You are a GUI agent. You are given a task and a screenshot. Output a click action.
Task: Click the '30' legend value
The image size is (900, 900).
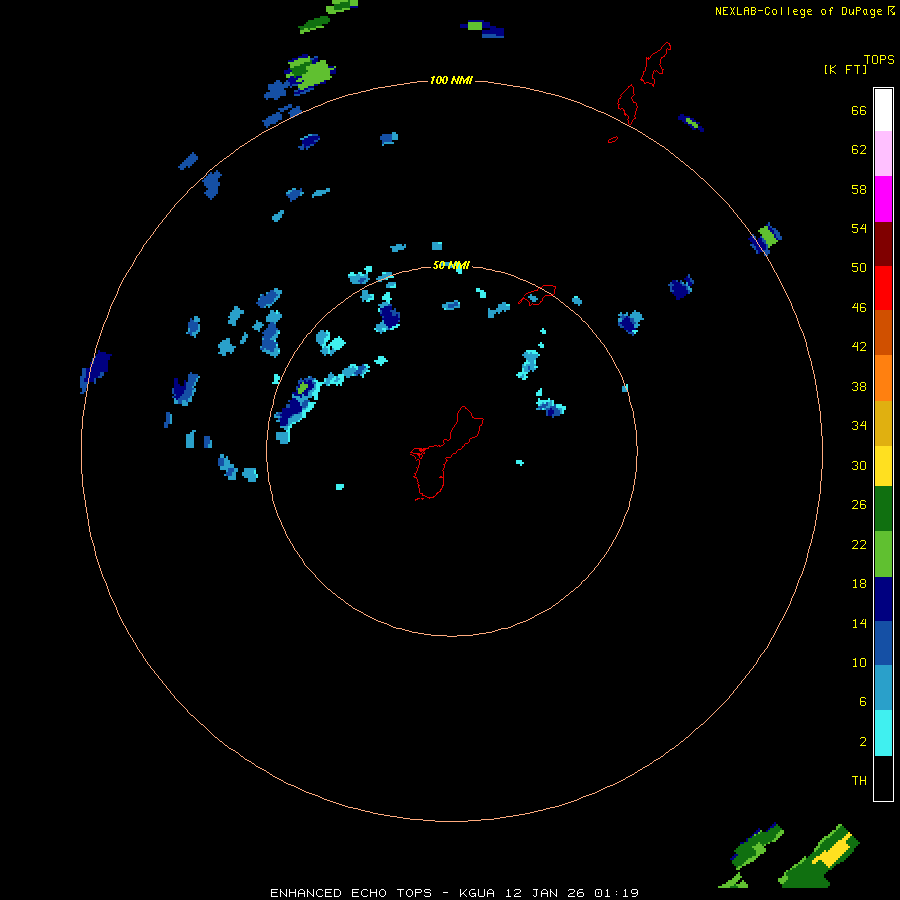pyautogui.click(x=859, y=465)
